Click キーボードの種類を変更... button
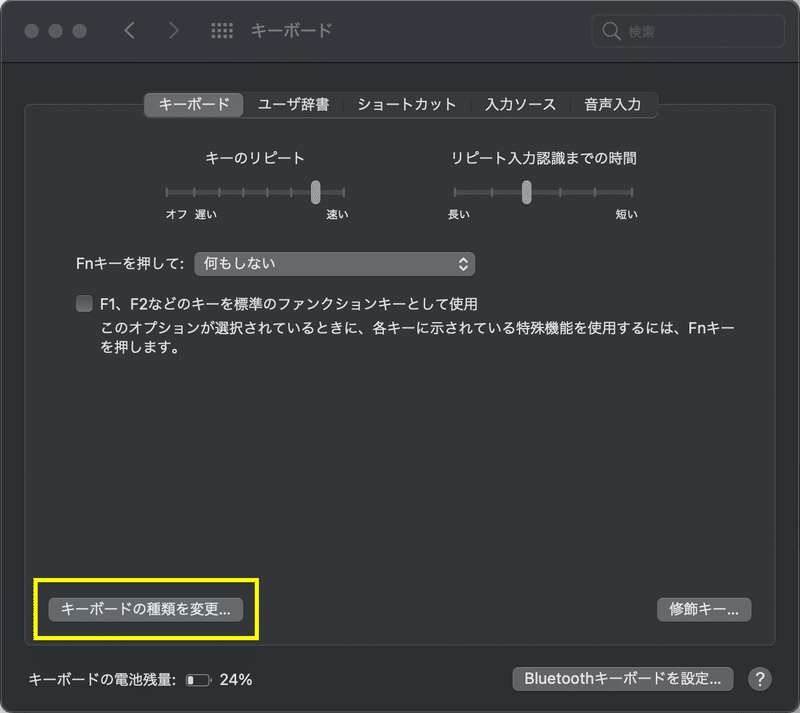Screen dimensions: 800x713 point(146,609)
